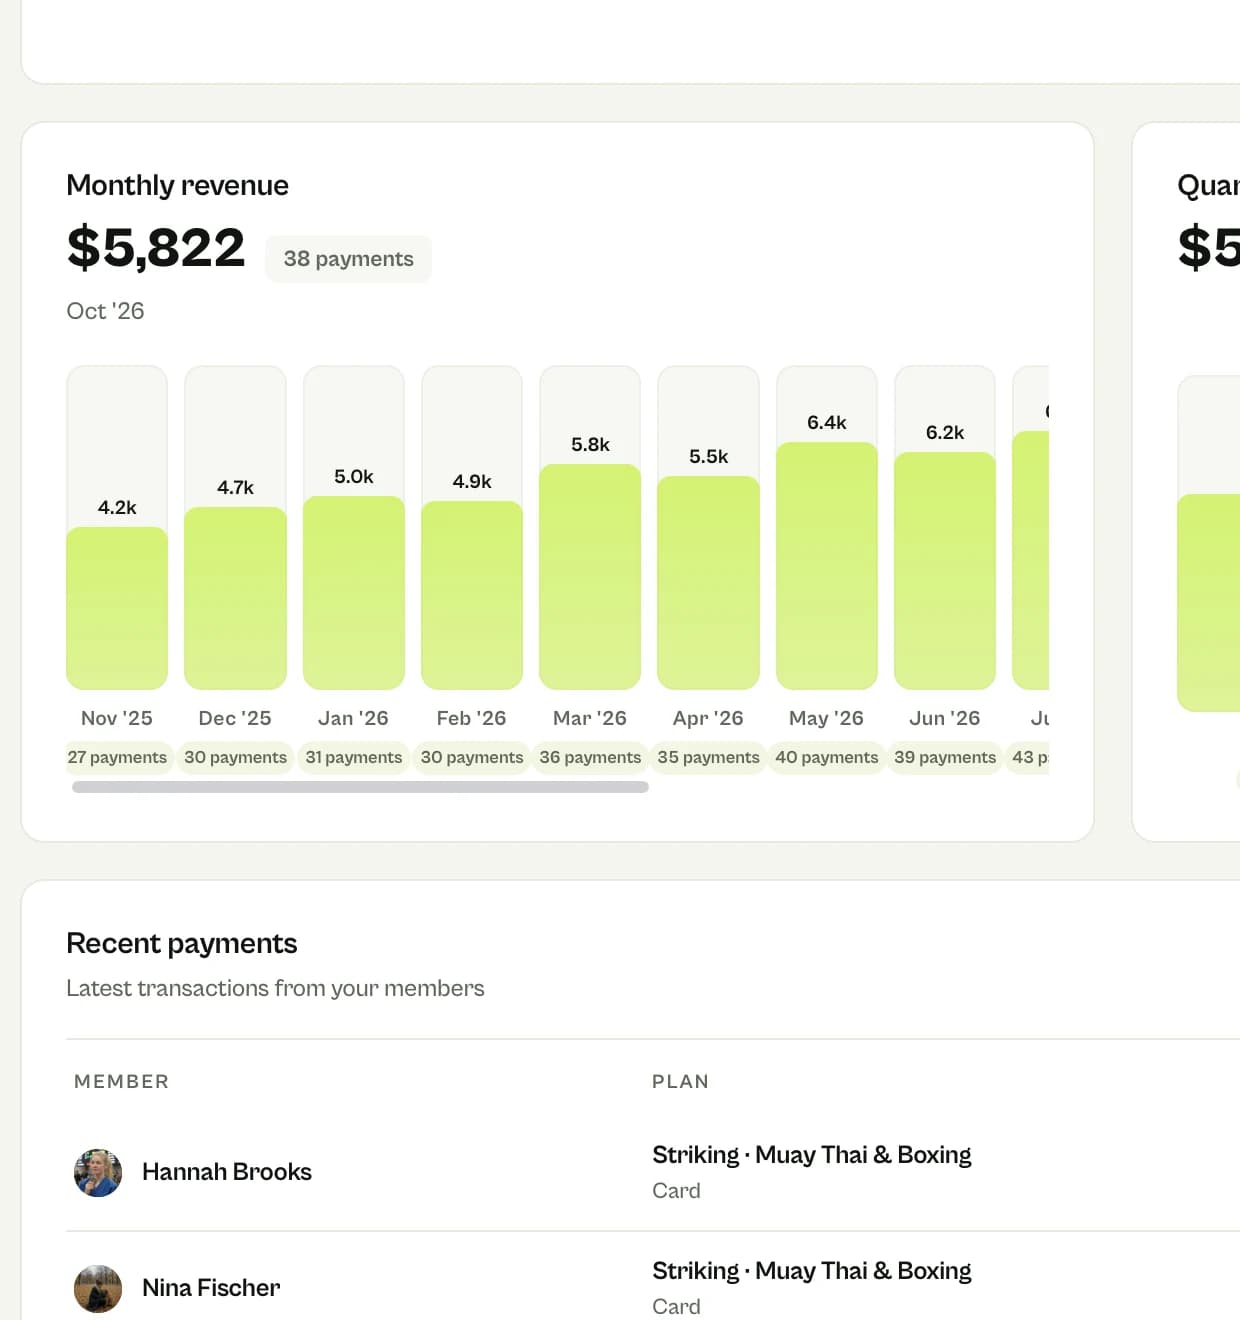Open Hannah Brooks member name
1240x1320 pixels.
pos(227,1172)
